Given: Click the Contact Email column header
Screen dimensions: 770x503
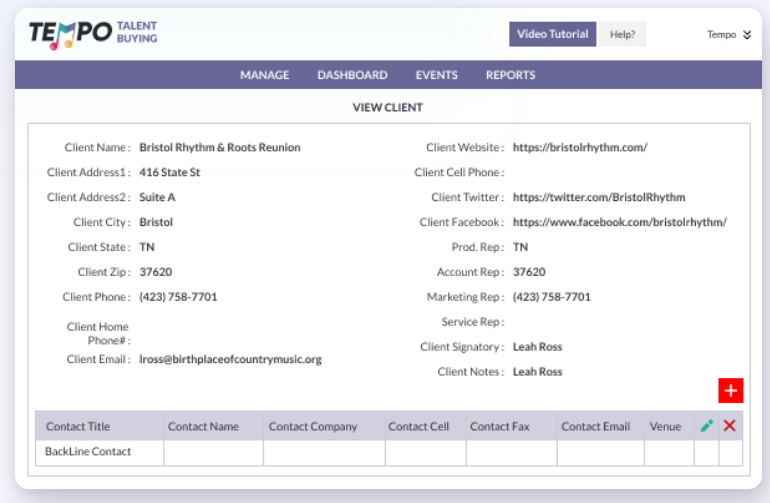Looking at the screenshot, I should click(596, 426).
